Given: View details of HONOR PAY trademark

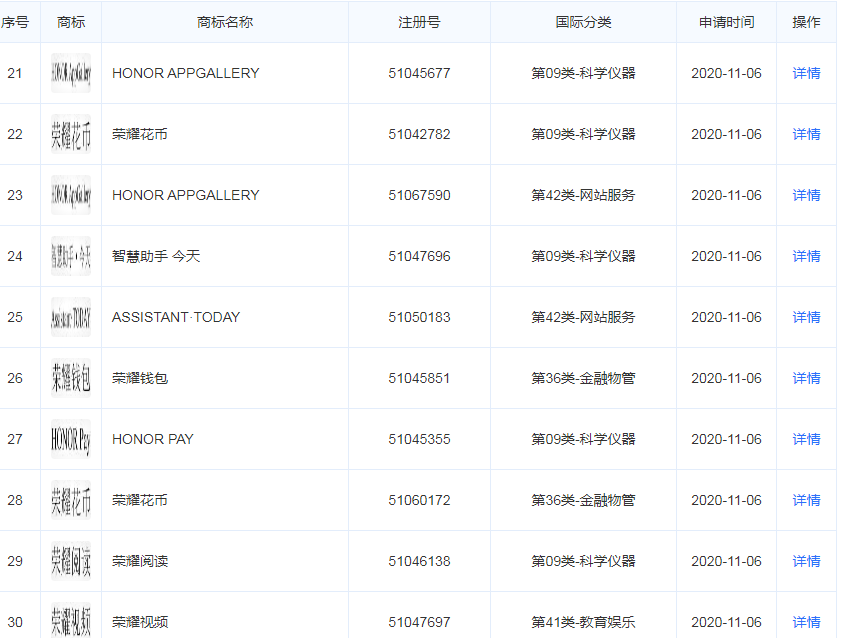Looking at the screenshot, I should [x=806, y=439].
